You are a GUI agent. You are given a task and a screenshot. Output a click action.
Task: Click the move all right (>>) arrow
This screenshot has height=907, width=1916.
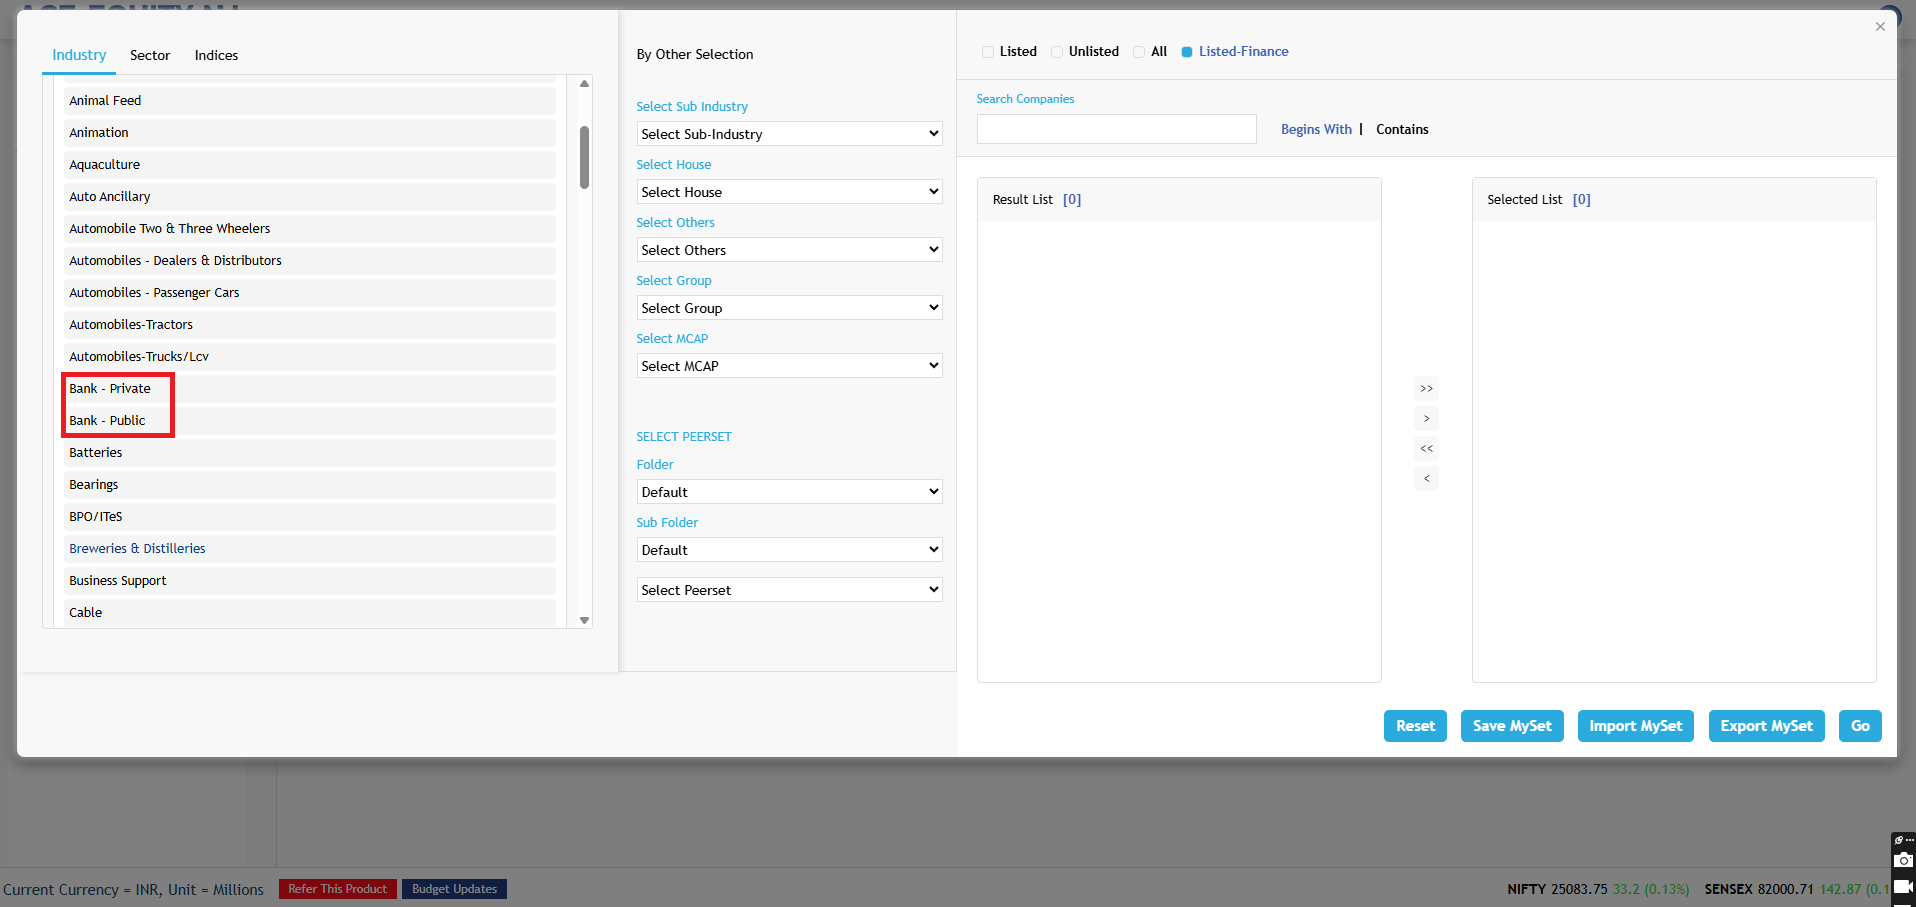point(1426,388)
